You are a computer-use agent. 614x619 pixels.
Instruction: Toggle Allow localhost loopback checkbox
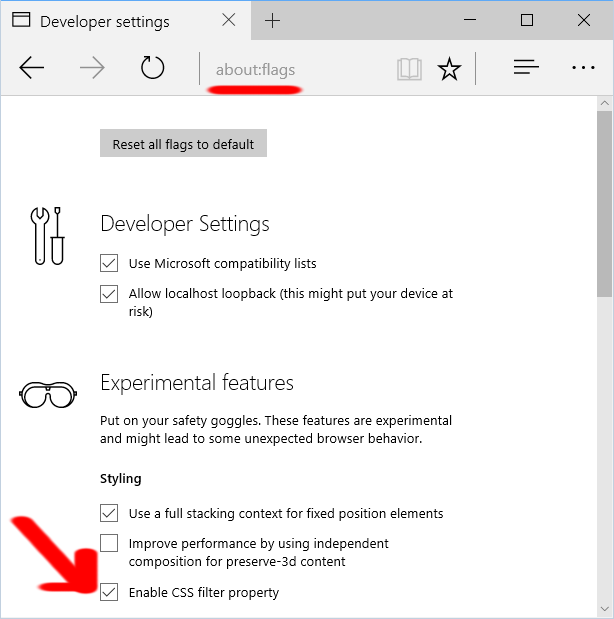[109, 294]
